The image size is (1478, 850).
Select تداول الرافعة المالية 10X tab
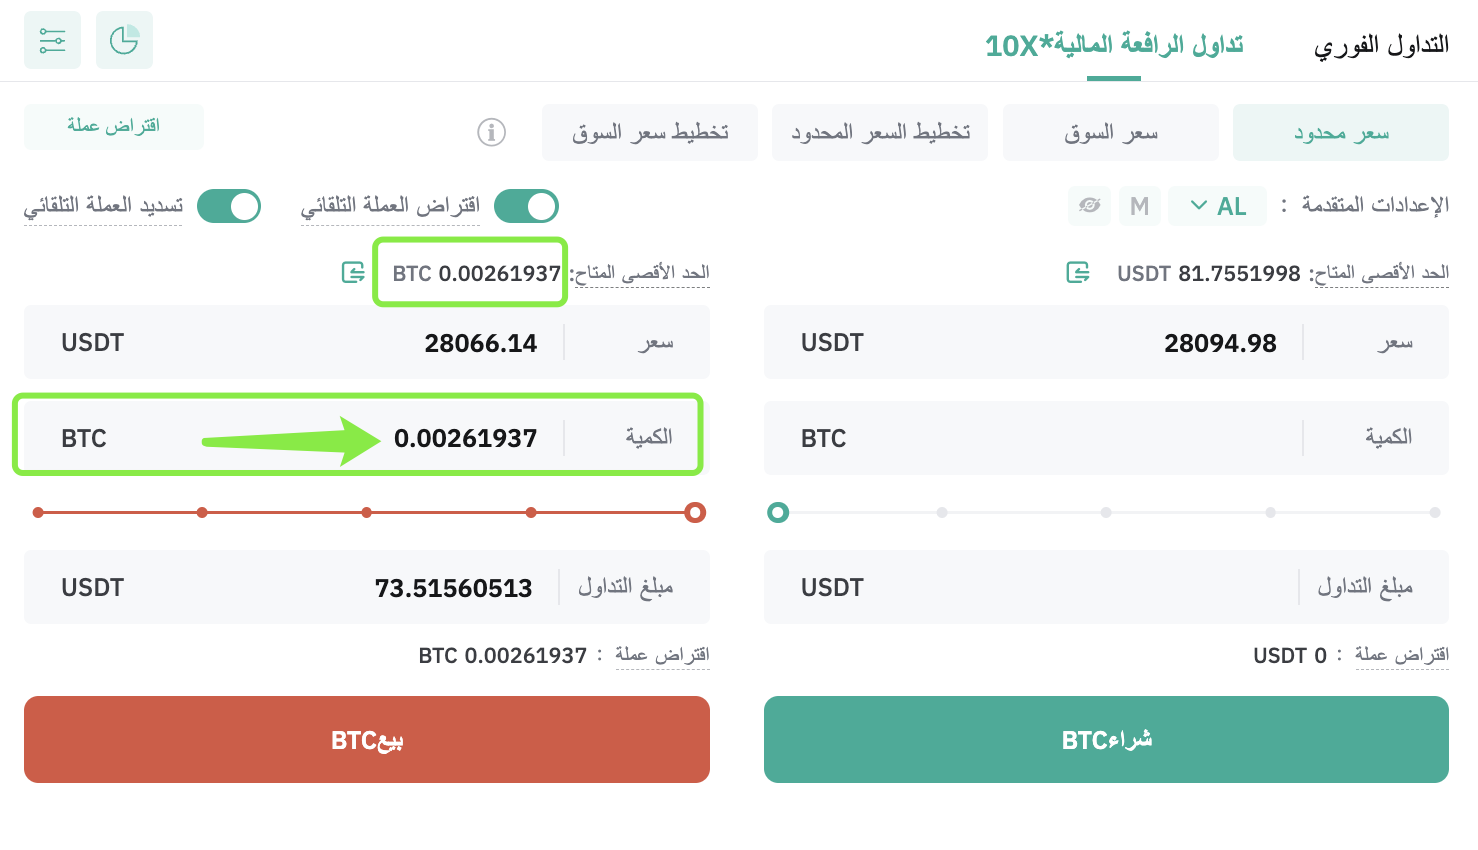[1114, 45]
